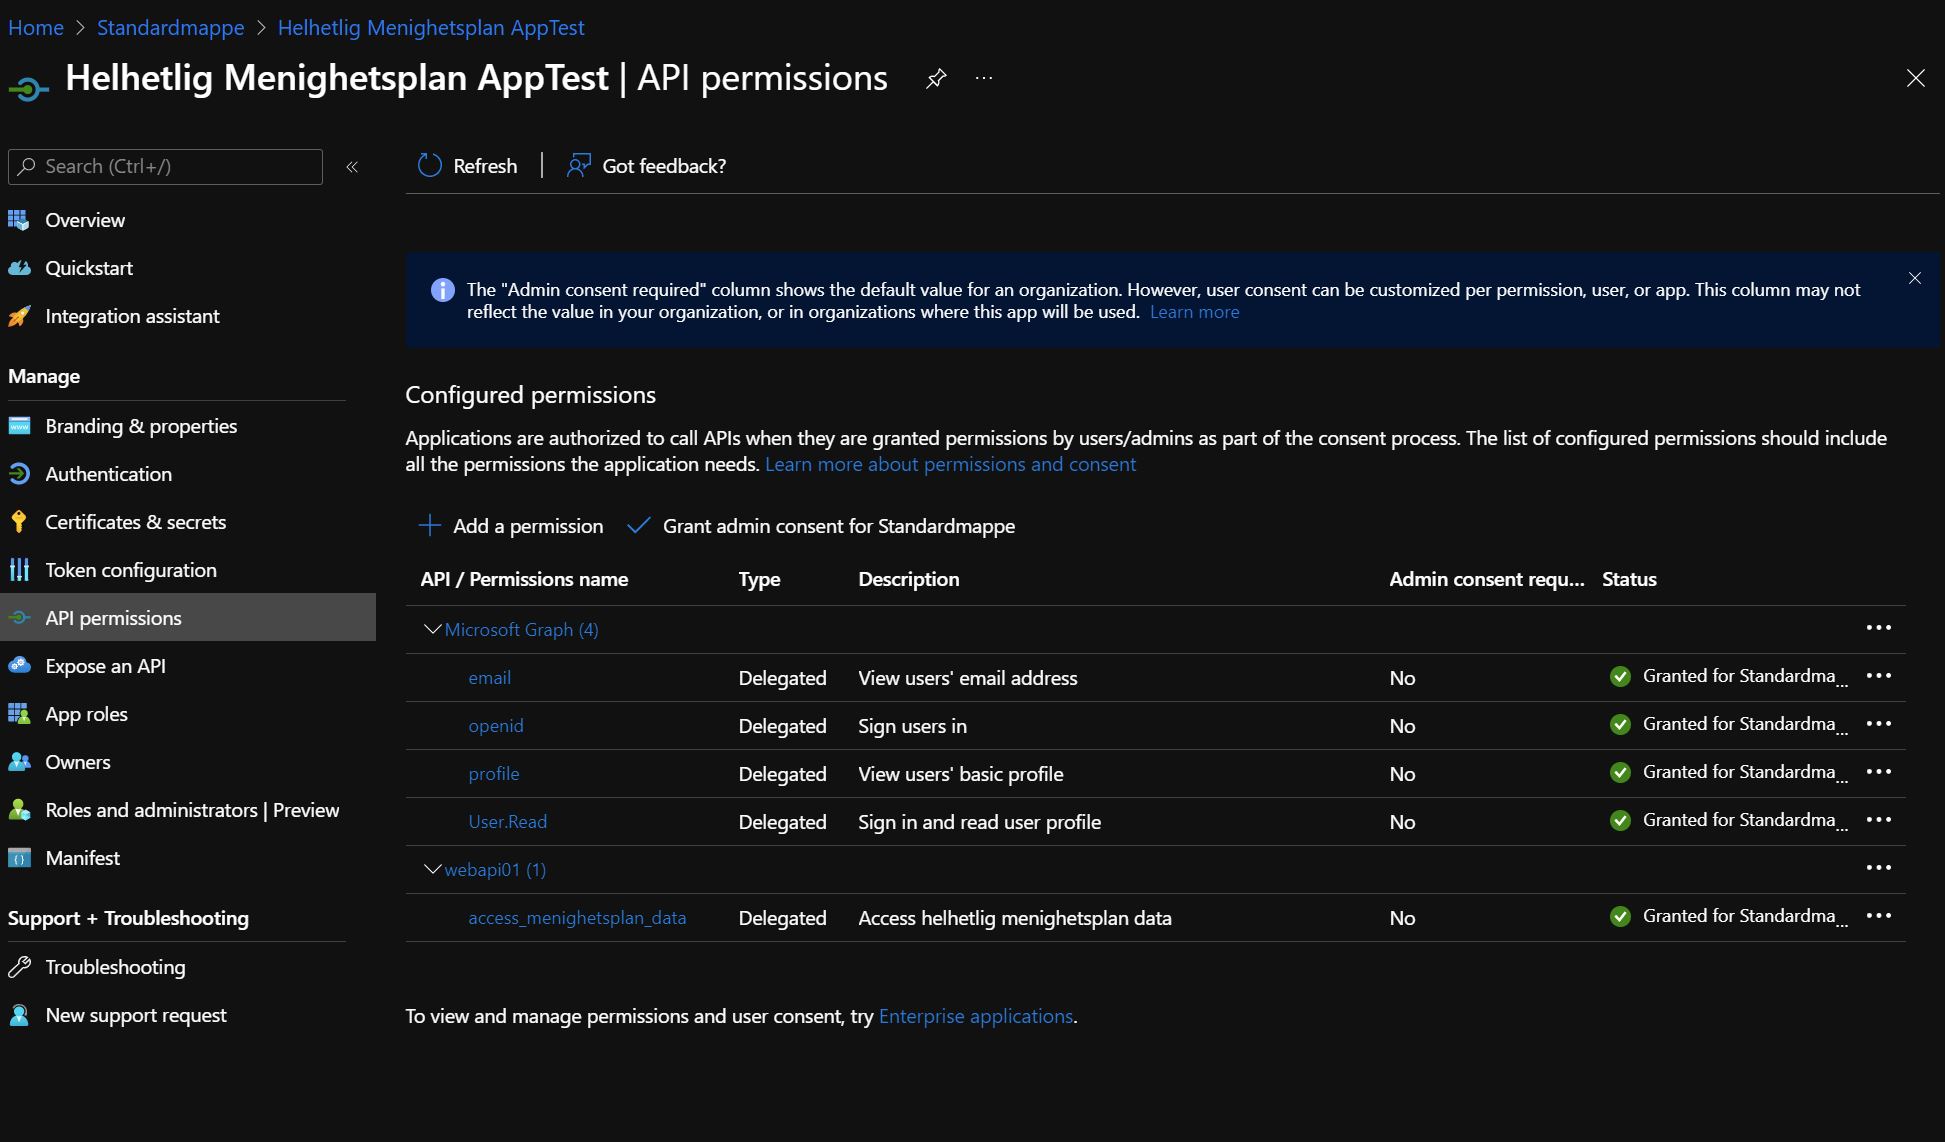Screen dimensions: 1945x1142
Task: Open the Enterprise applications link
Action: click(975, 1016)
